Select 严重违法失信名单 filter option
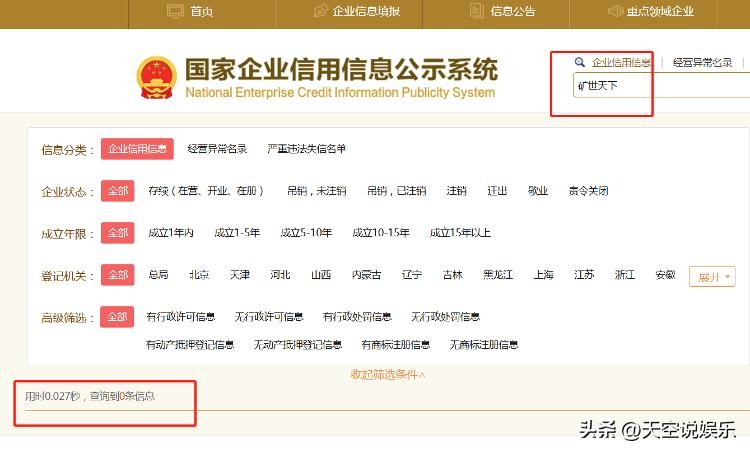Screen dimensions: 750x453 [306, 149]
